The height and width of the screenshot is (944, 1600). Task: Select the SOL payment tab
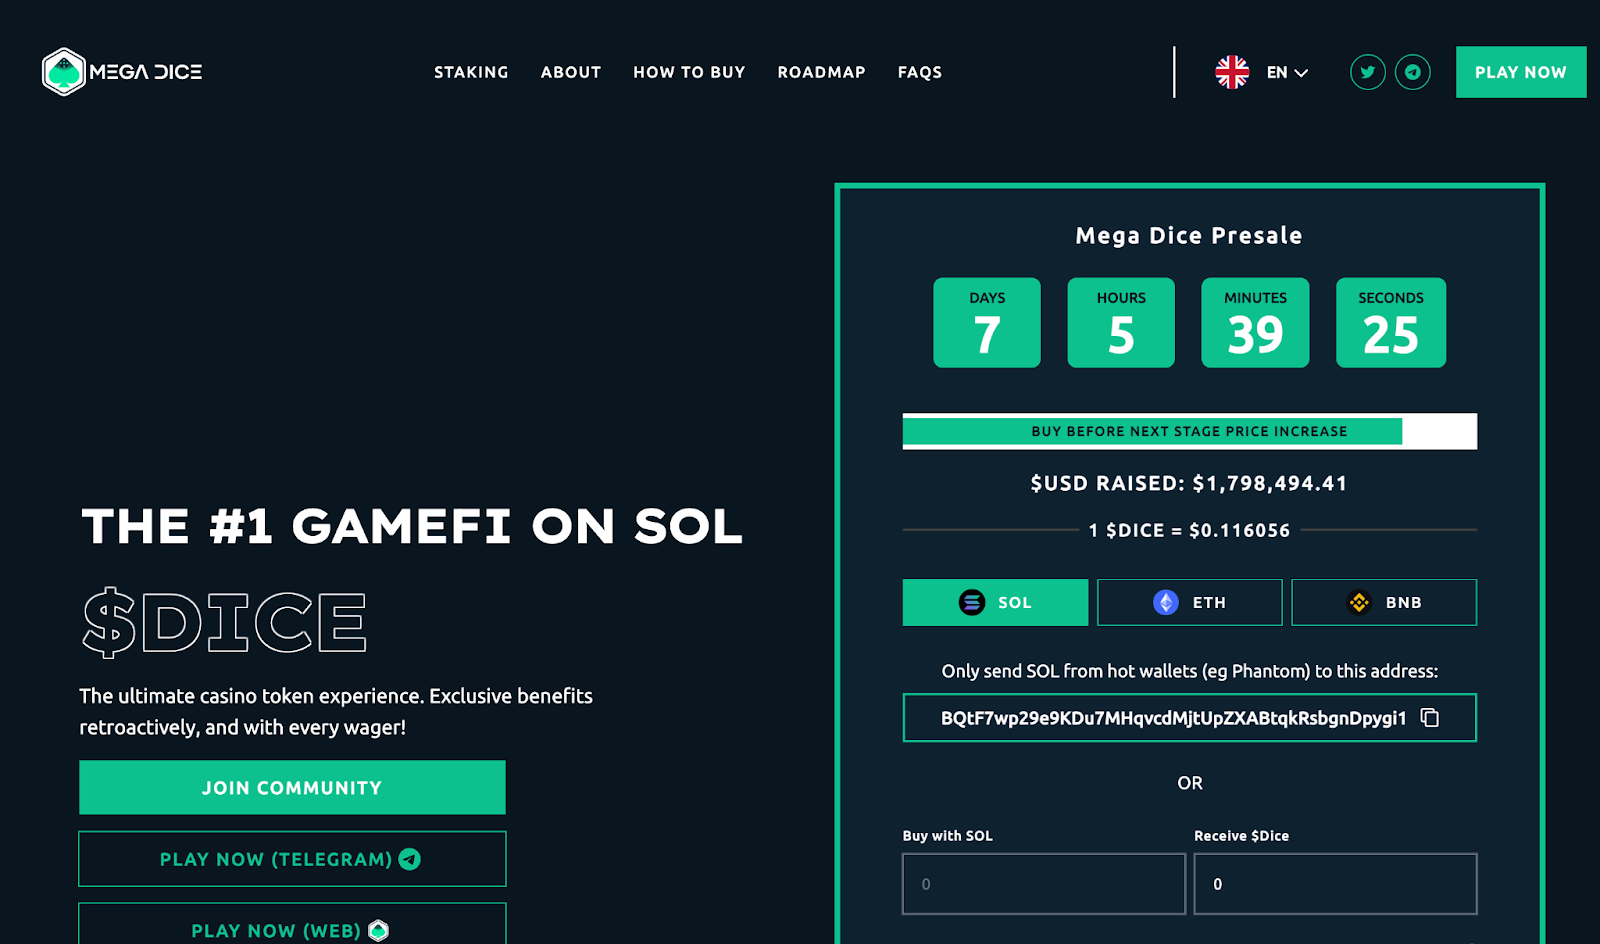click(995, 602)
